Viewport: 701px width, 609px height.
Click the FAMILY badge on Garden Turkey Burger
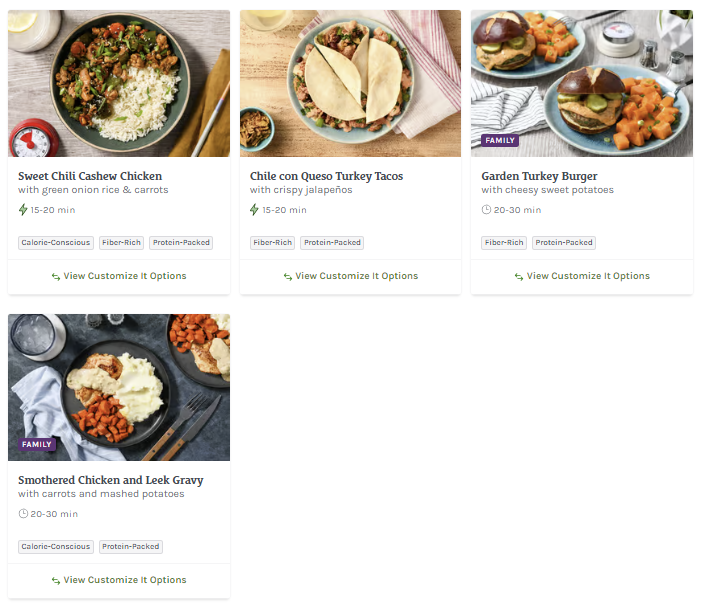click(500, 141)
